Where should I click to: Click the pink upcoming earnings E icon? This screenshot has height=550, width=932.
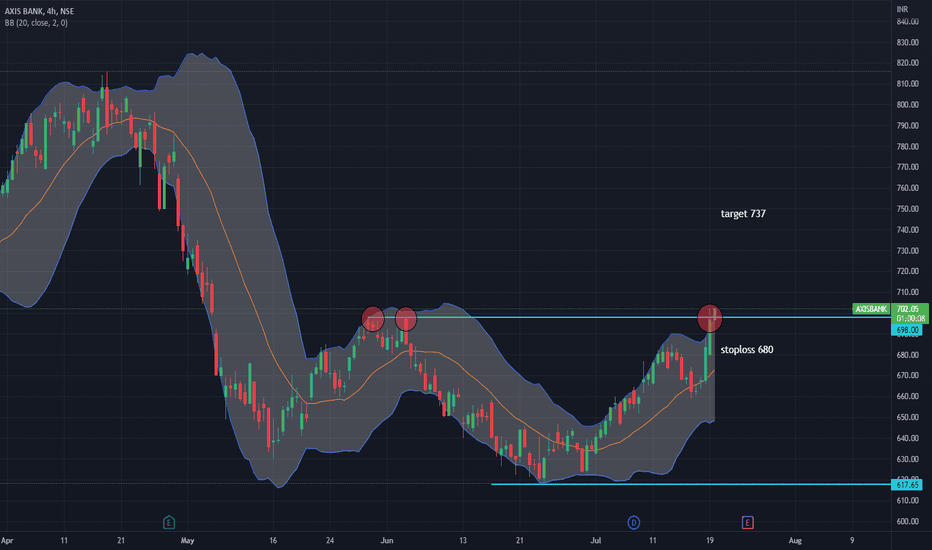pos(748,523)
